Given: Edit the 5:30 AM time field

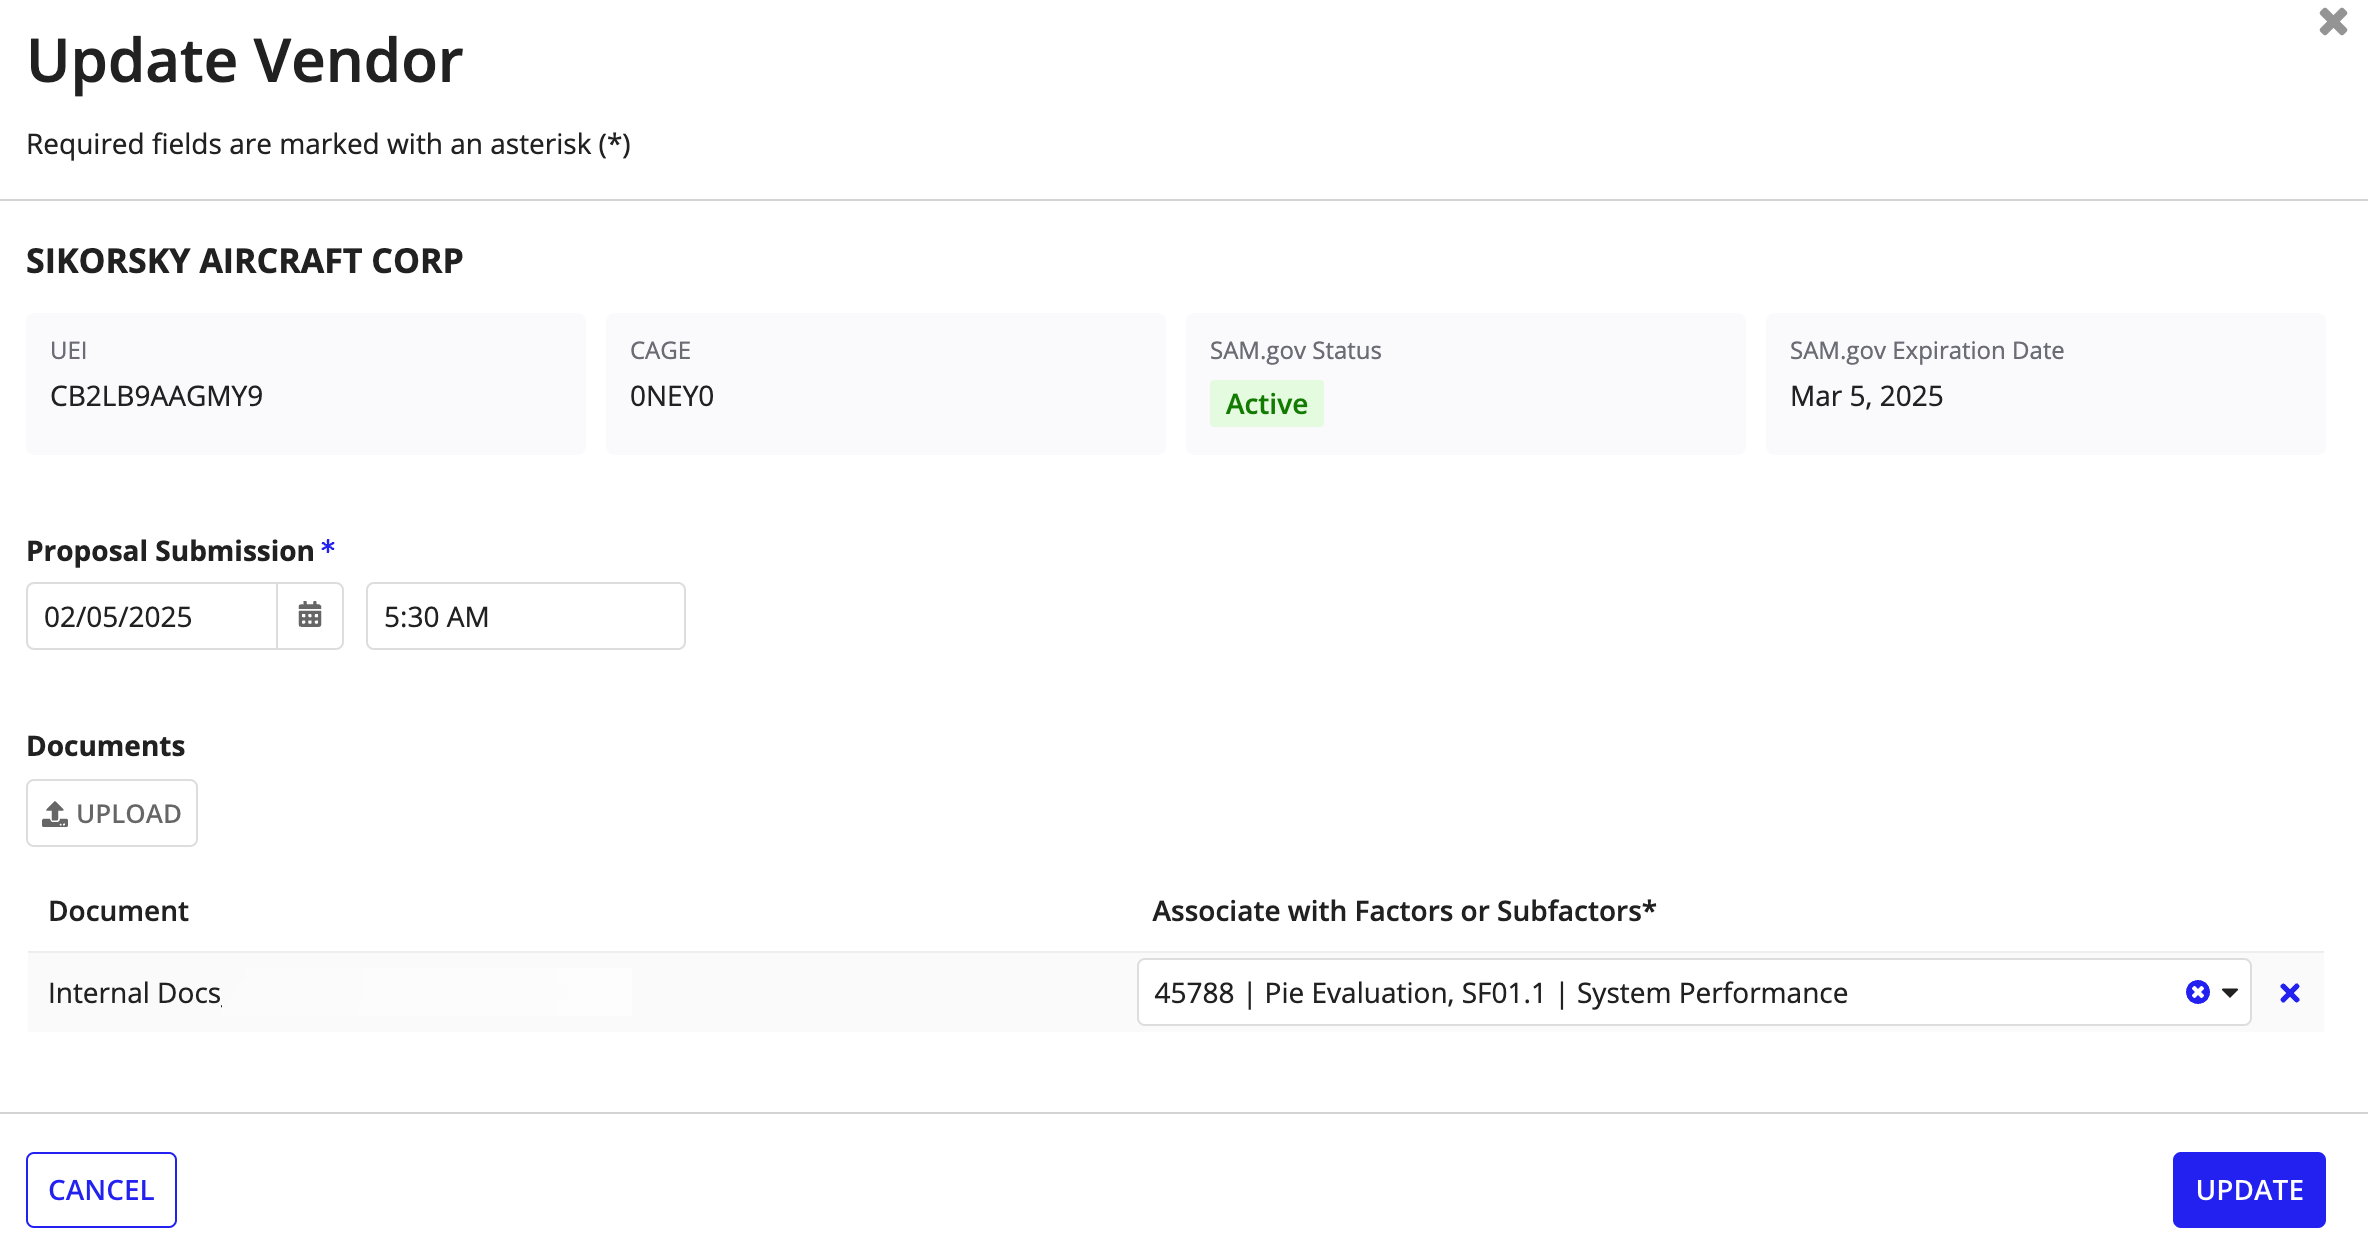Looking at the screenshot, I should point(526,616).
